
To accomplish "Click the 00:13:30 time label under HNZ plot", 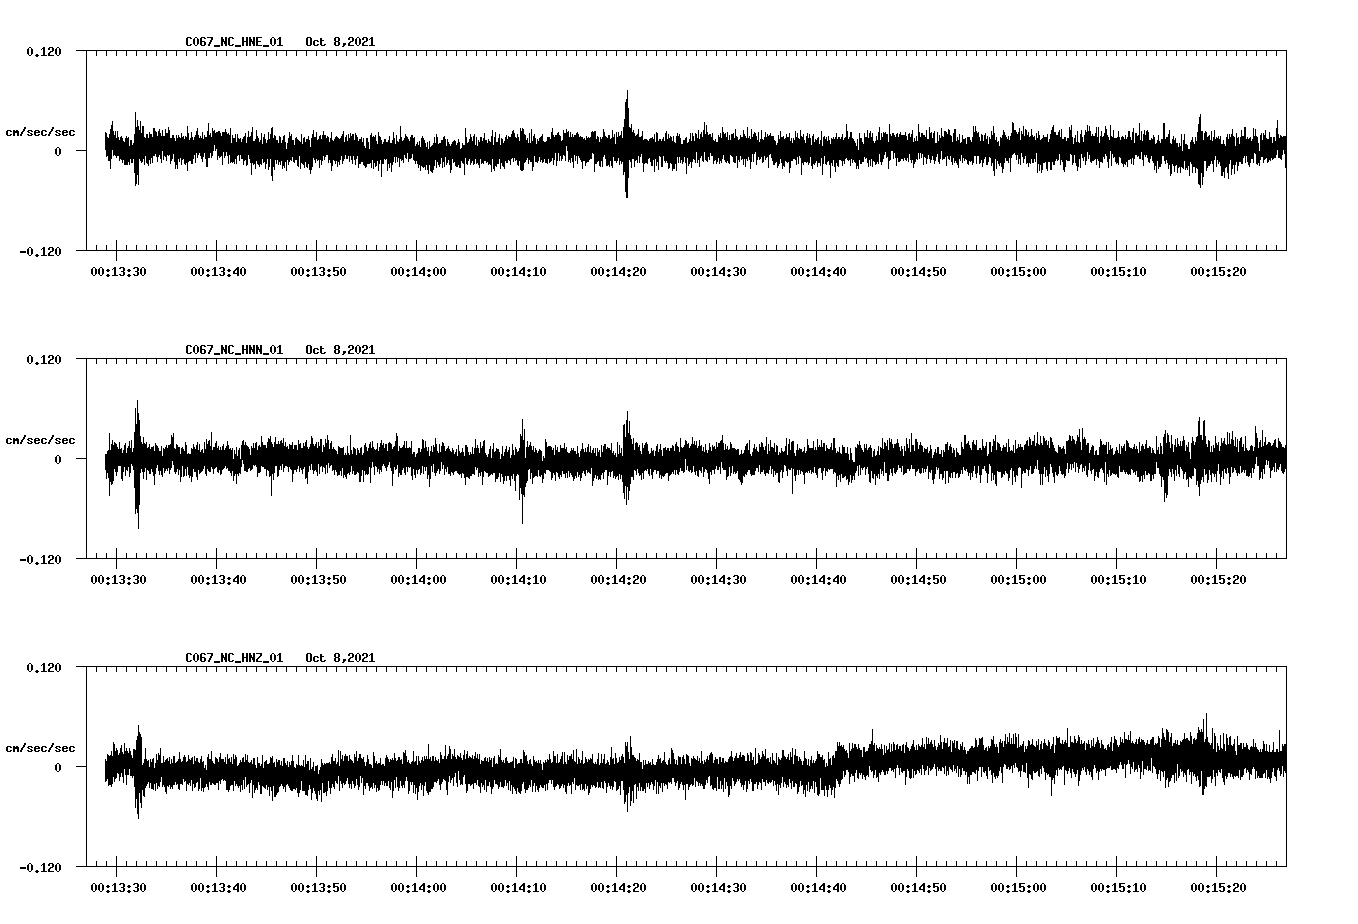I will [118, 888].
